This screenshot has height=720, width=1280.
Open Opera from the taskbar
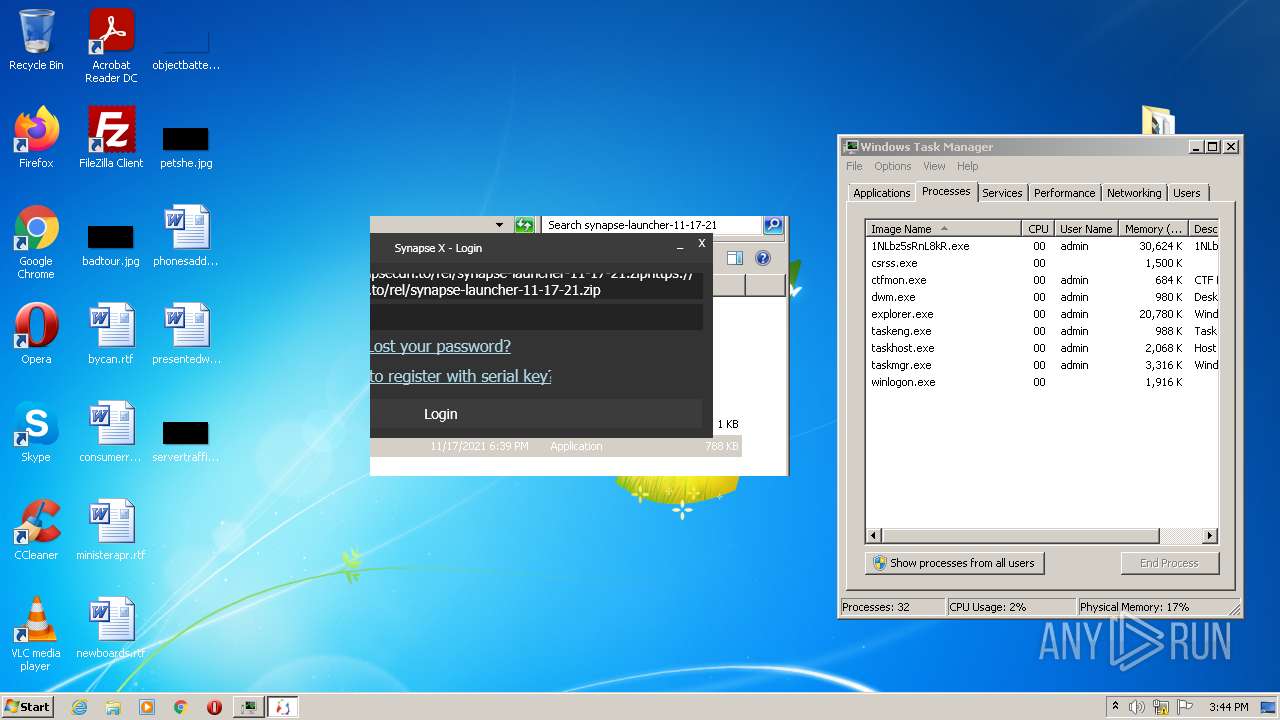click(x=214, y=707)
